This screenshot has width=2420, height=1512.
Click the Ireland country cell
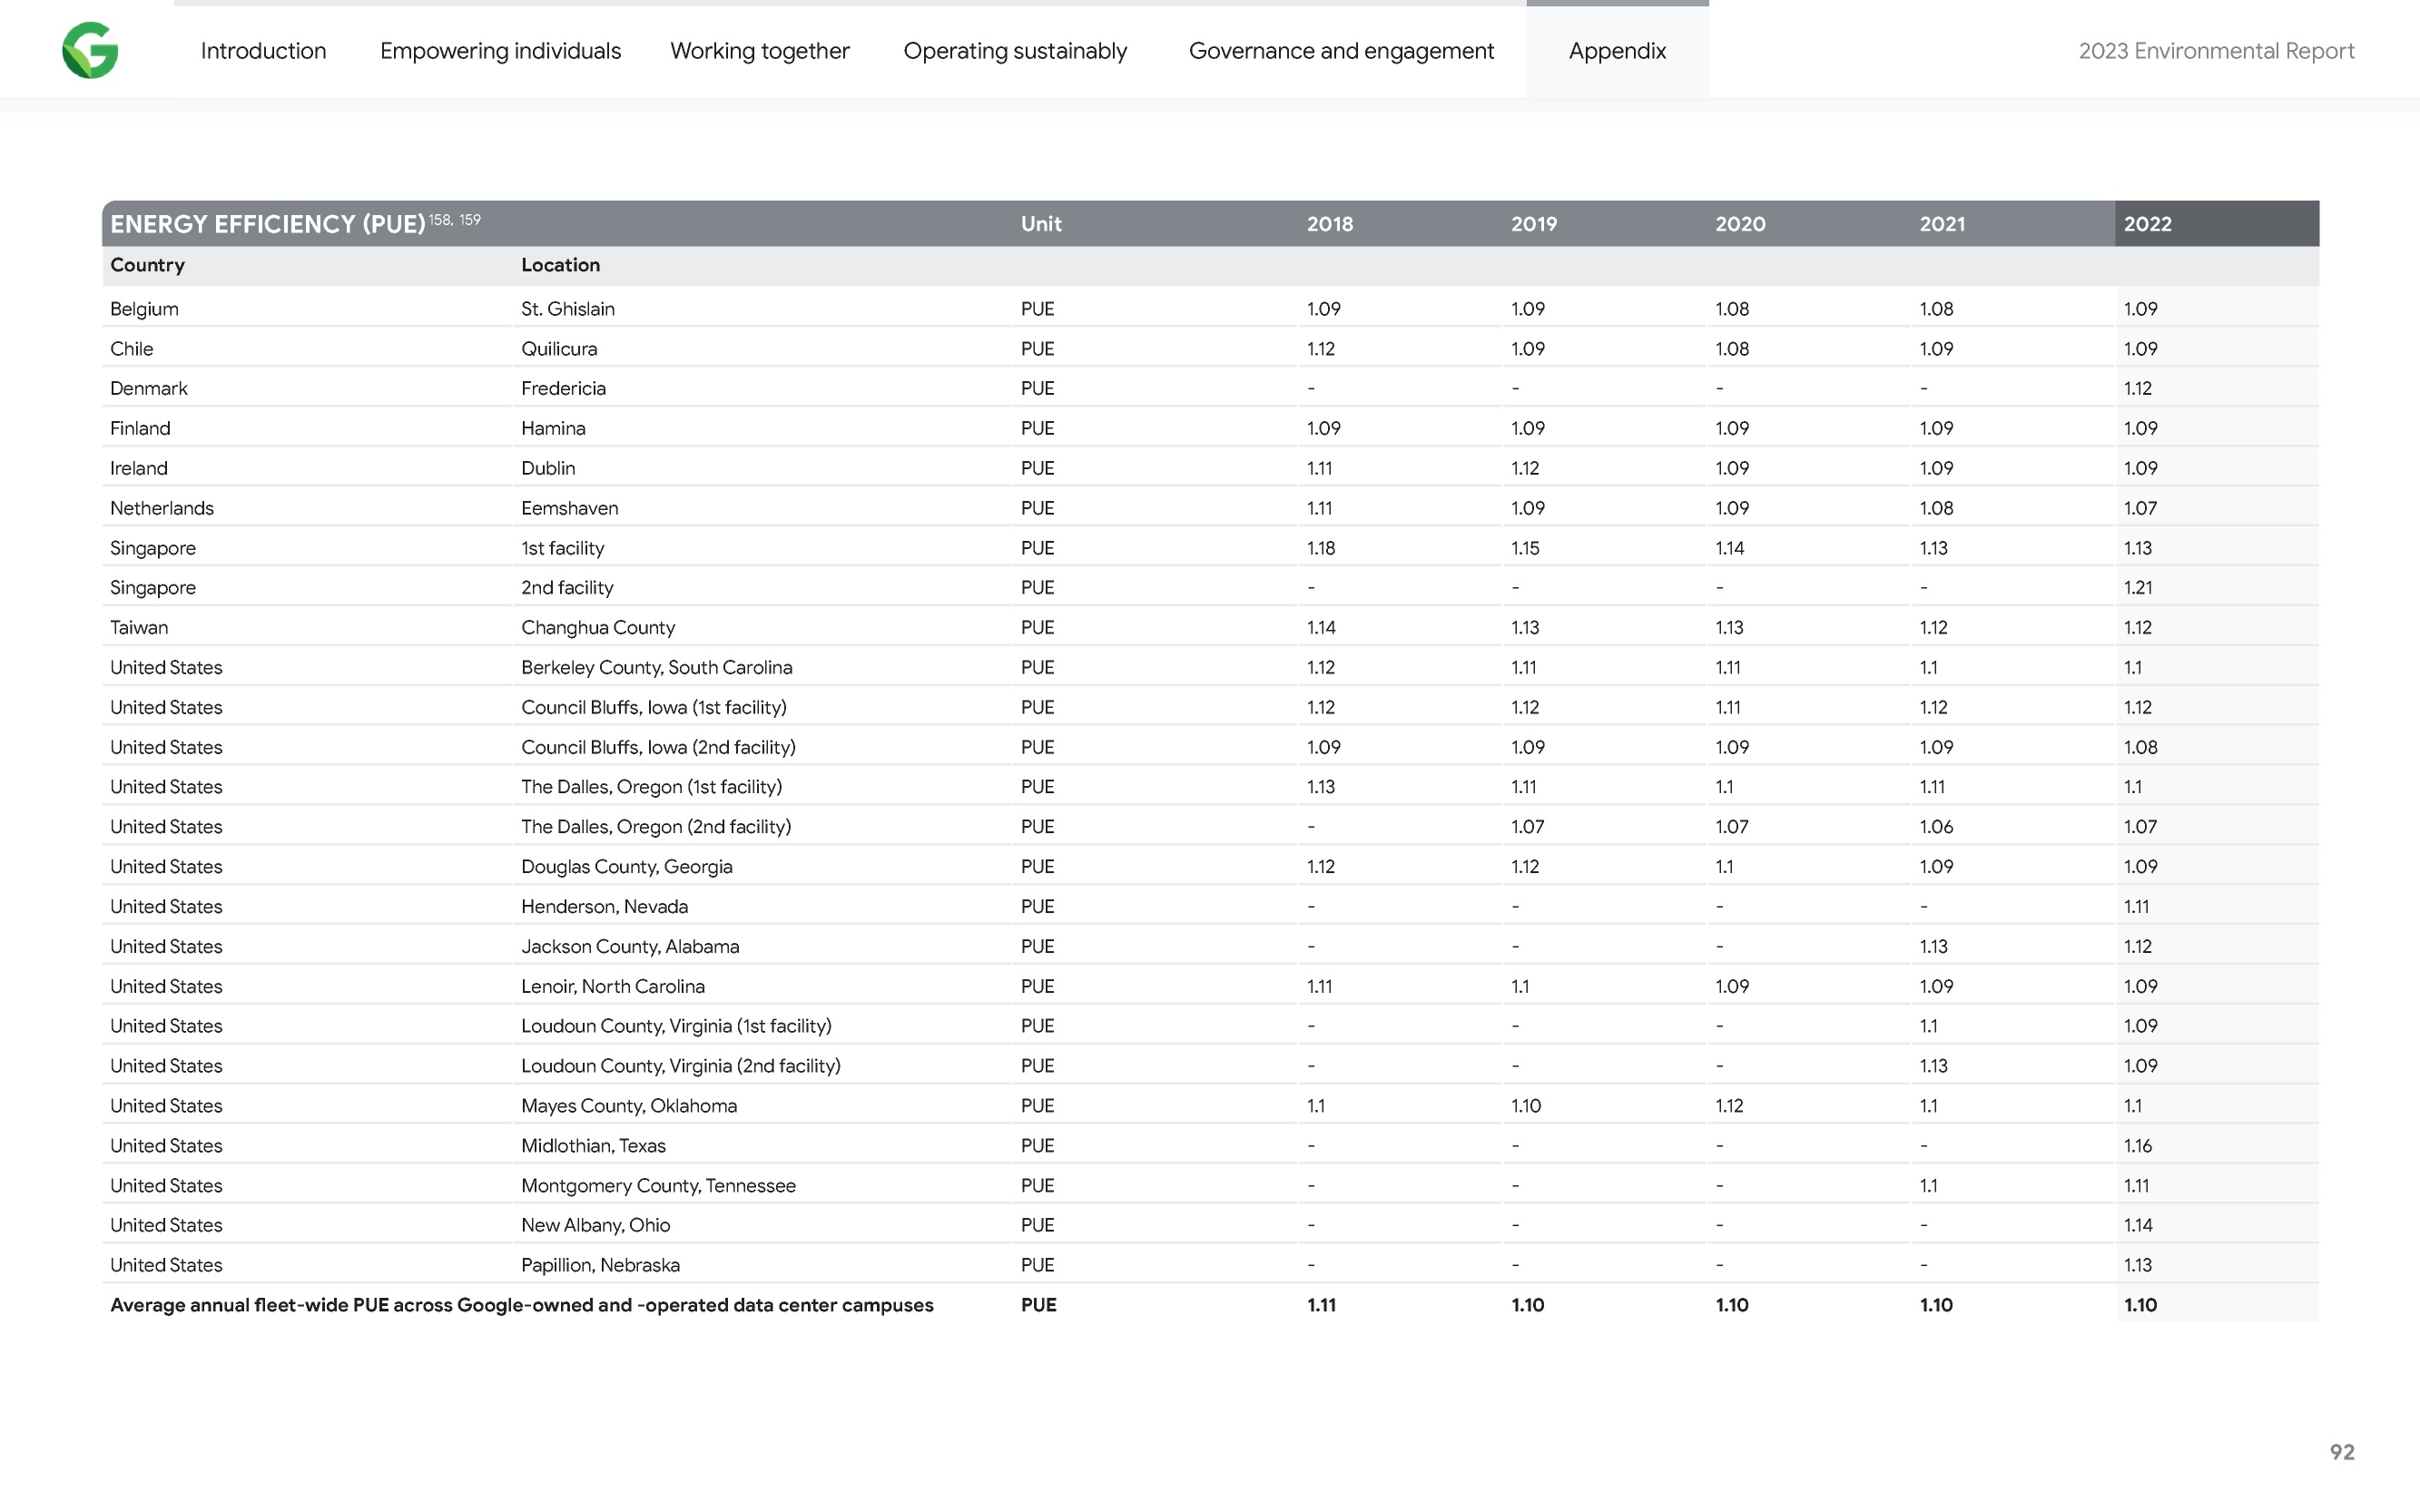tap(138, 468)
